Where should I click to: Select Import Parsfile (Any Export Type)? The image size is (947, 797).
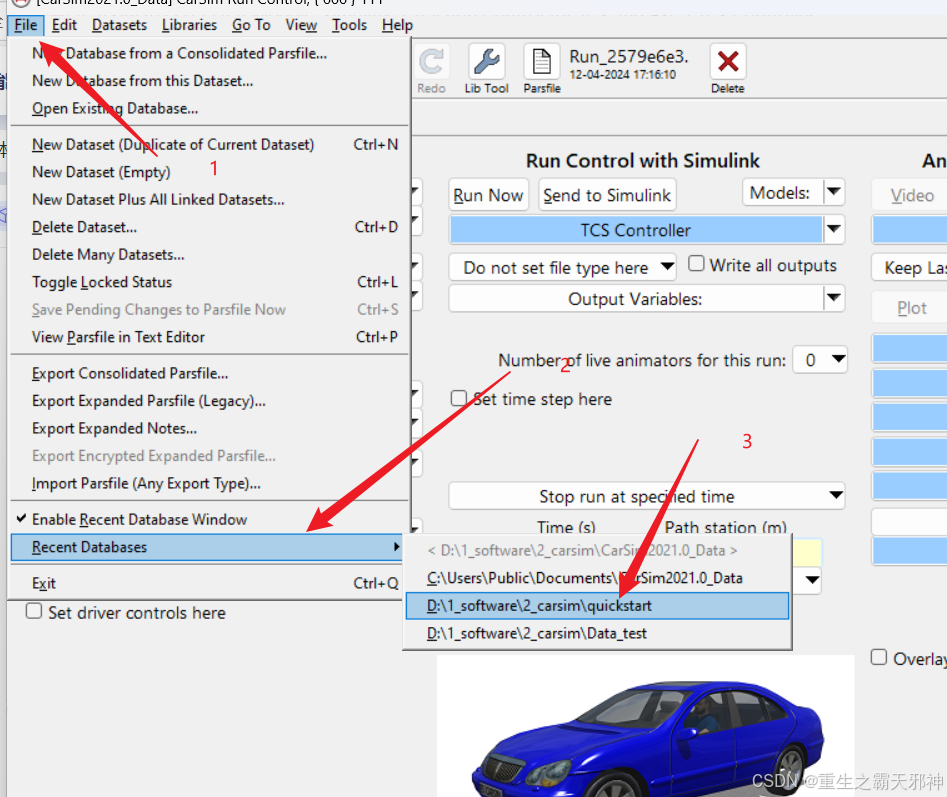(x=209, y=484)
